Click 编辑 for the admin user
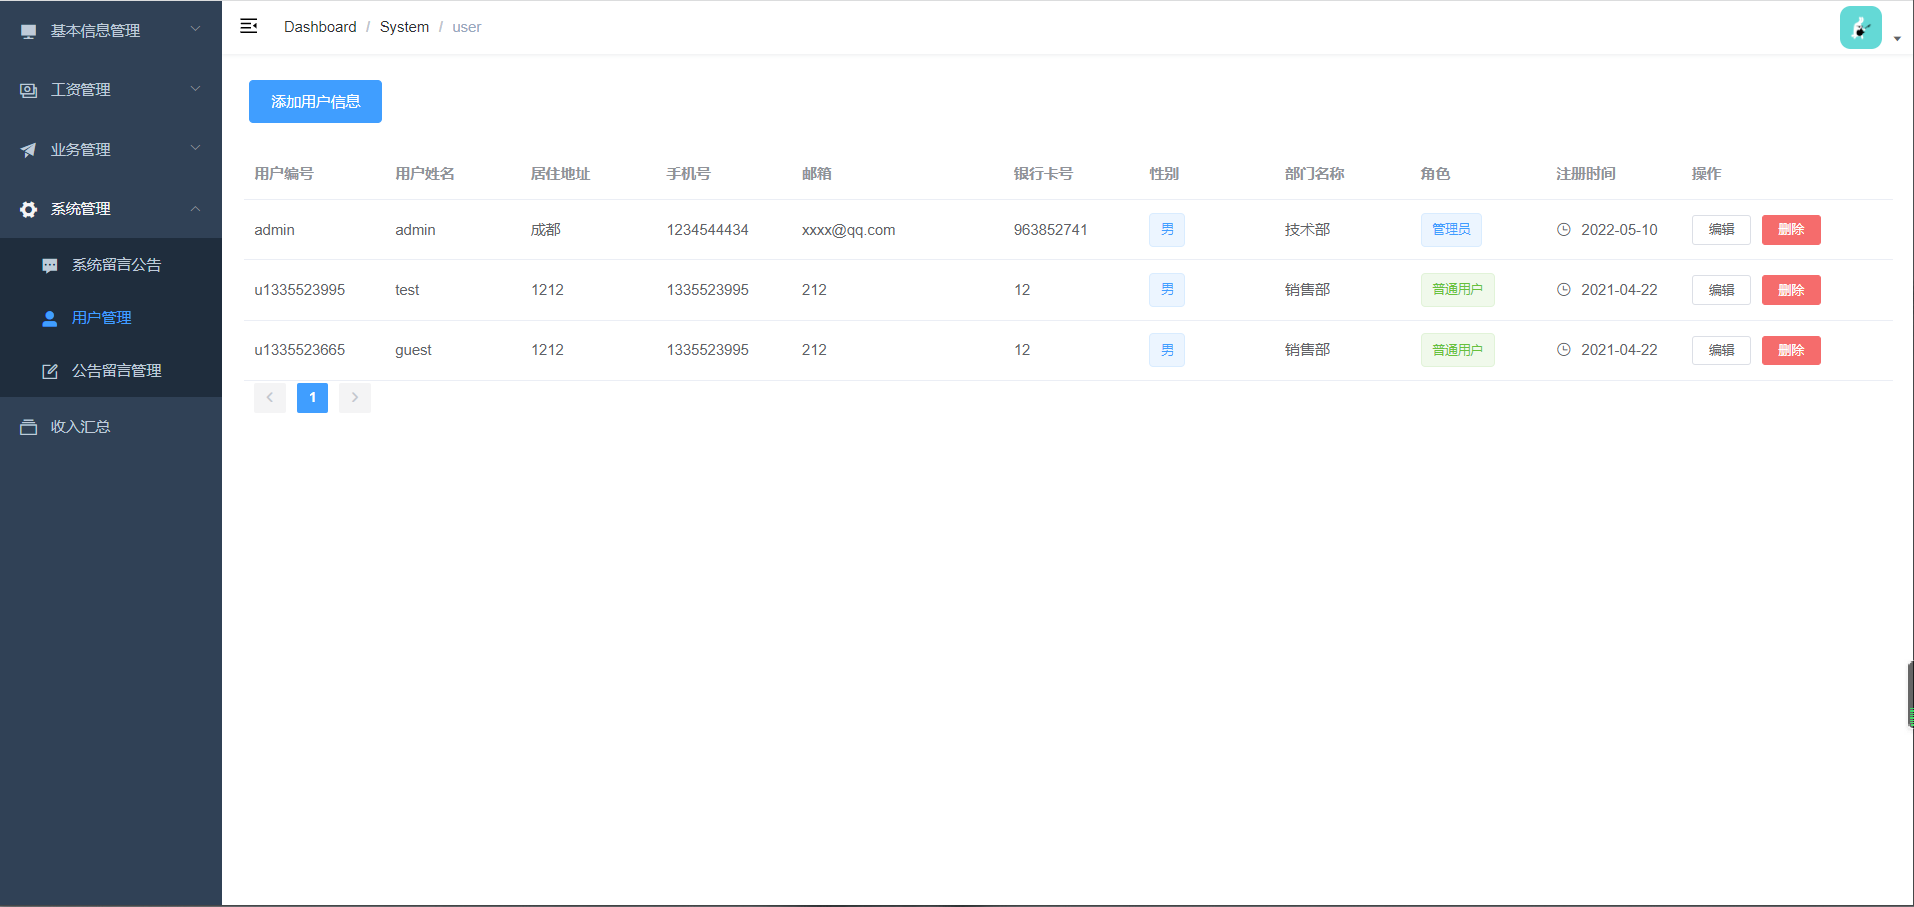This screenshot has width=1914, height=907. (x=1721, y=230)
